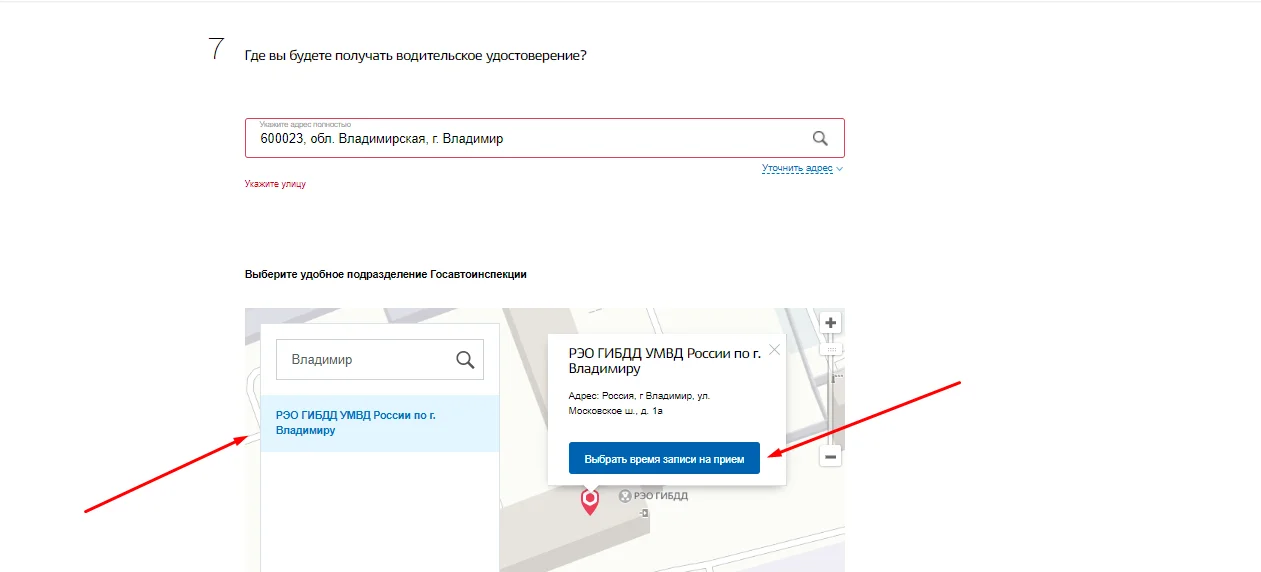Click the Владимир city search field
1261x572 pixels.
tap(380, 360)
